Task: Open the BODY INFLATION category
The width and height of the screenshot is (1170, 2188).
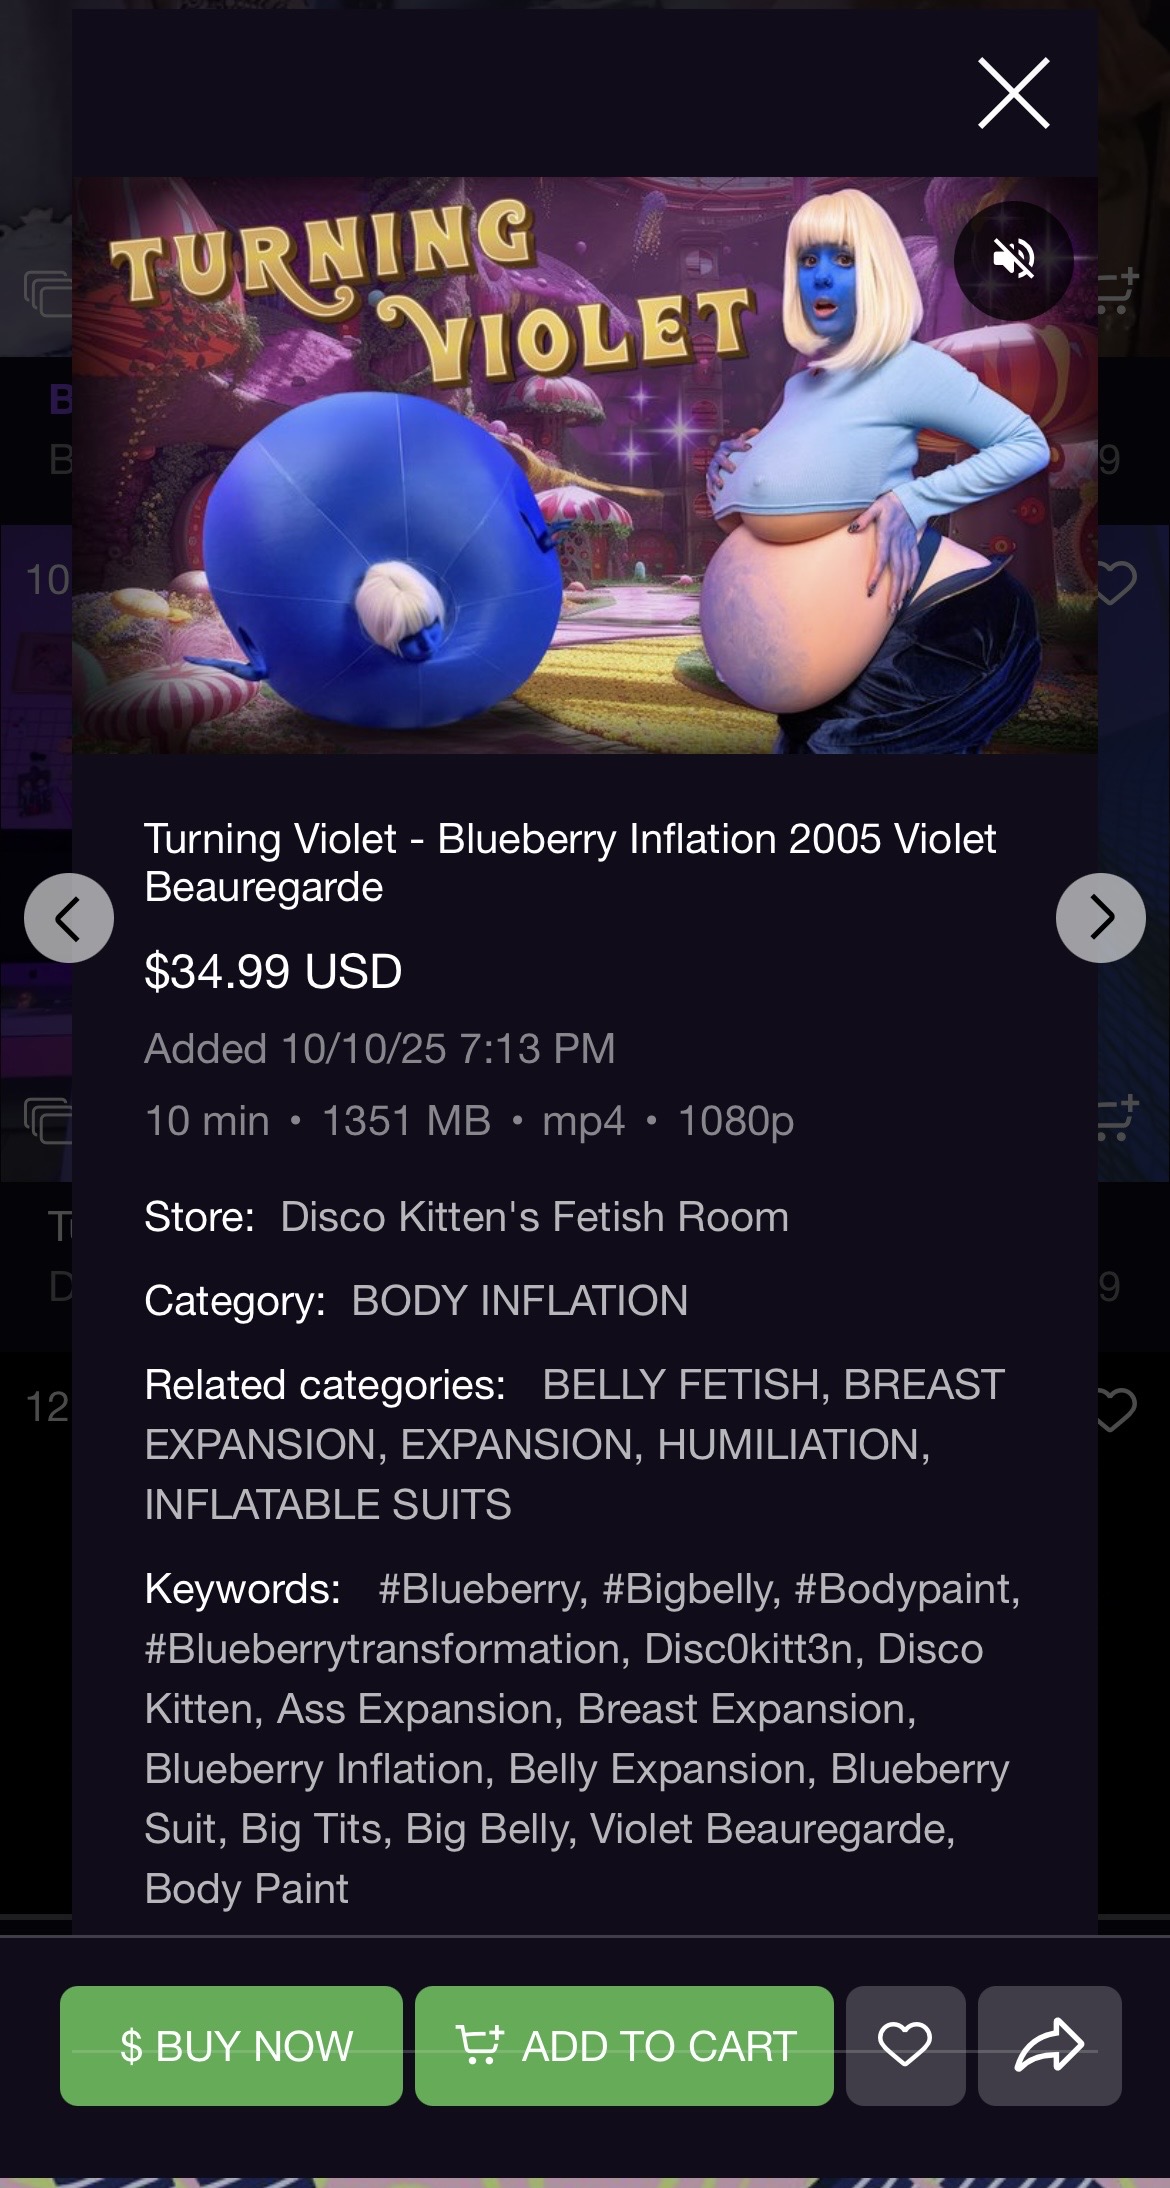Action: click(519, 1301)
